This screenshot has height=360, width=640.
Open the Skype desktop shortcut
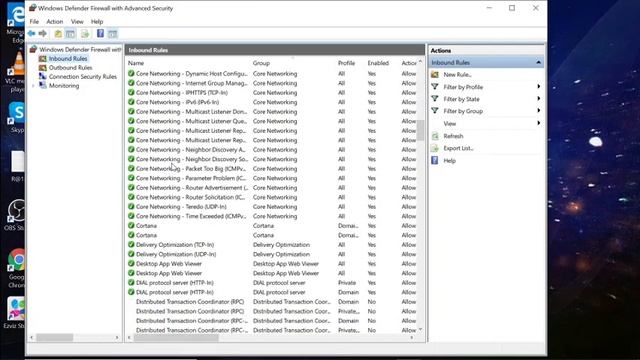(x=16, y=118)
